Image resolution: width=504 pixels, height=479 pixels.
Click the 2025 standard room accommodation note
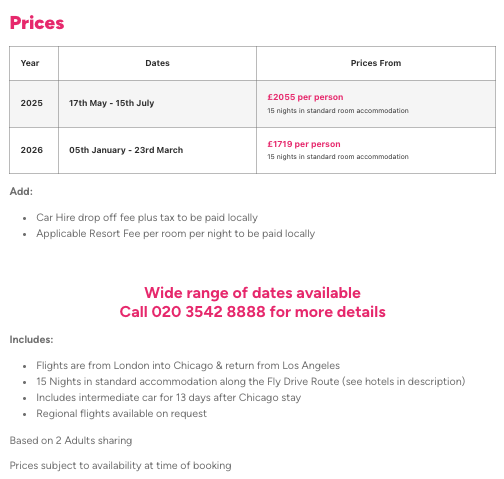[x=338, y=111]
